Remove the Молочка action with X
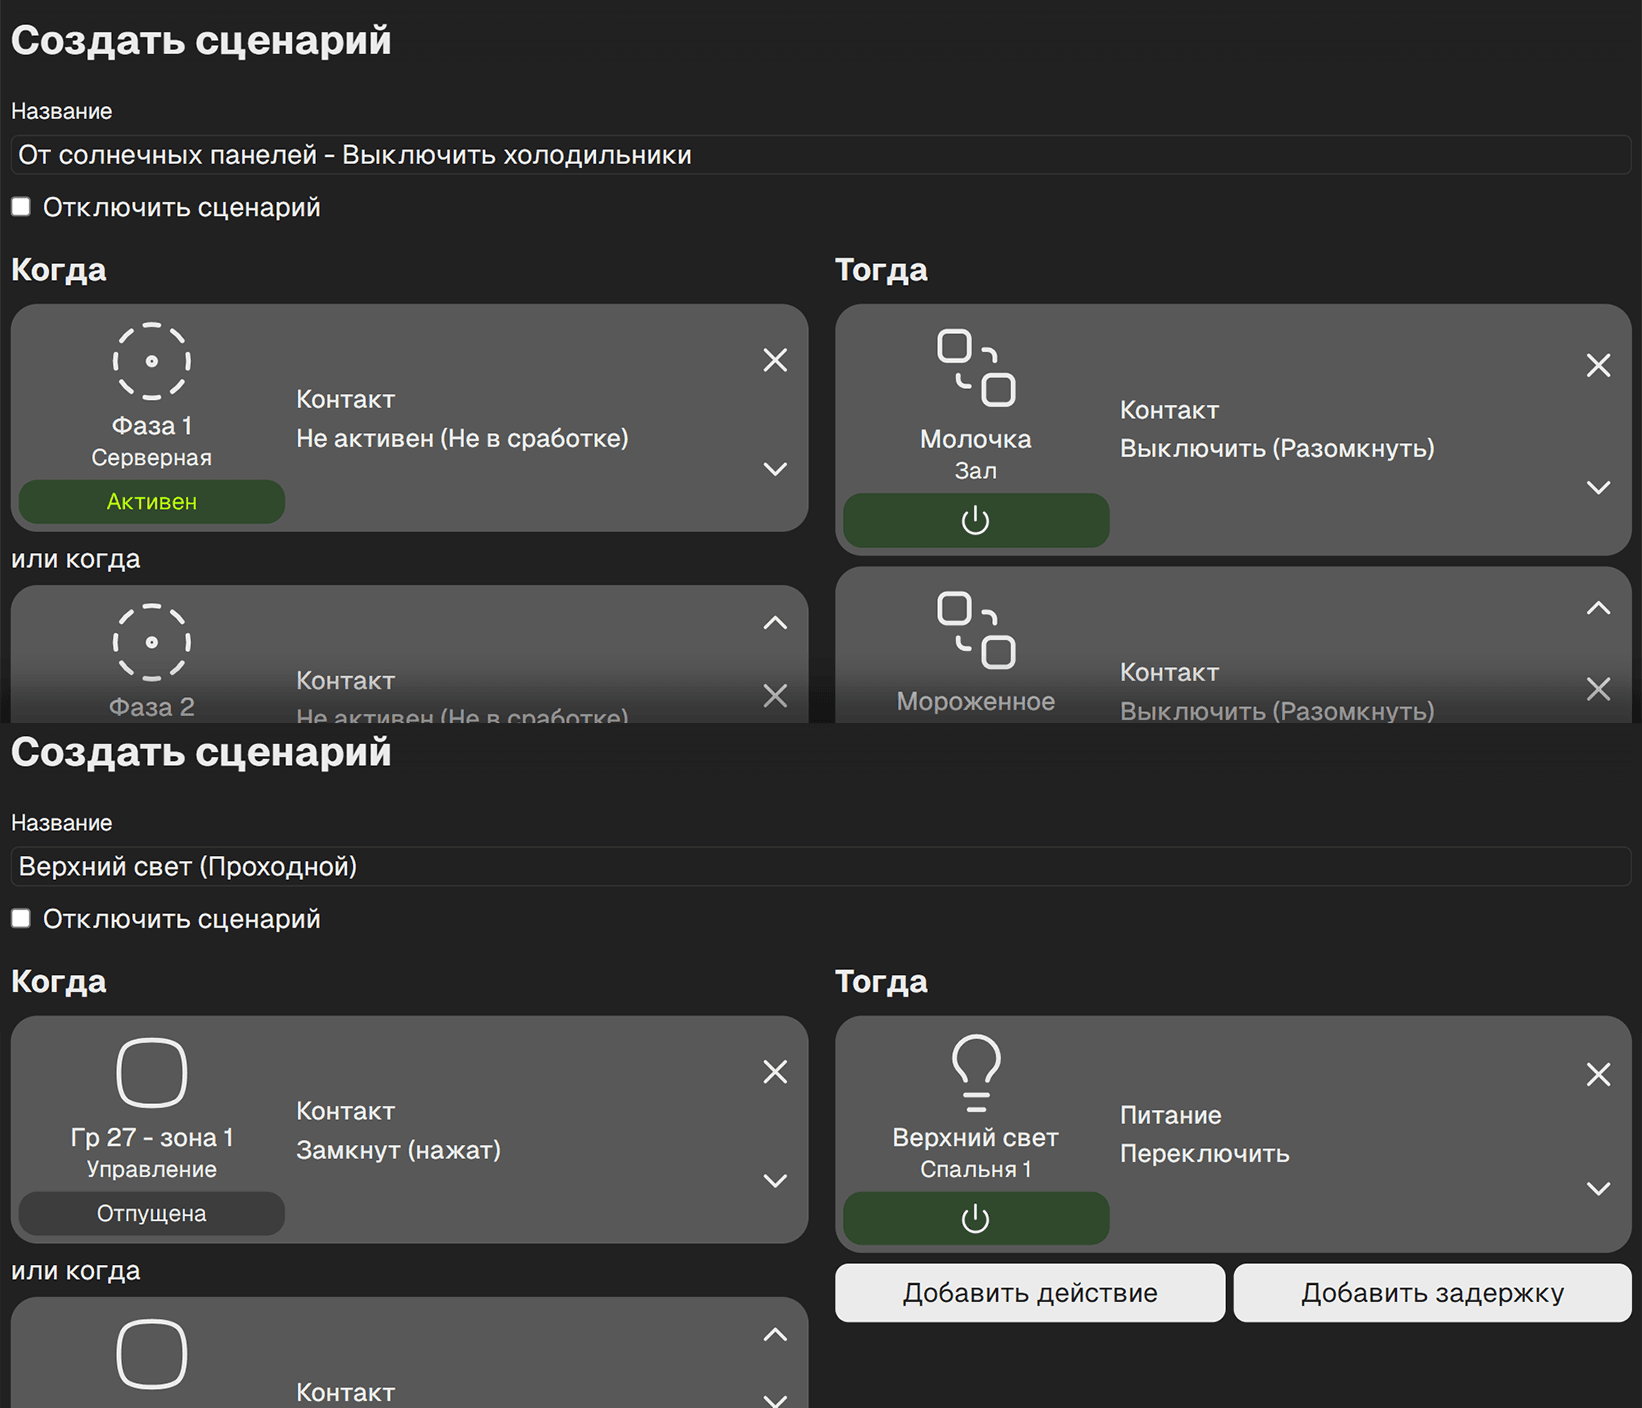This screenshot has height=1408, width=1642. pyautogui.click(x=1598, y=365)
